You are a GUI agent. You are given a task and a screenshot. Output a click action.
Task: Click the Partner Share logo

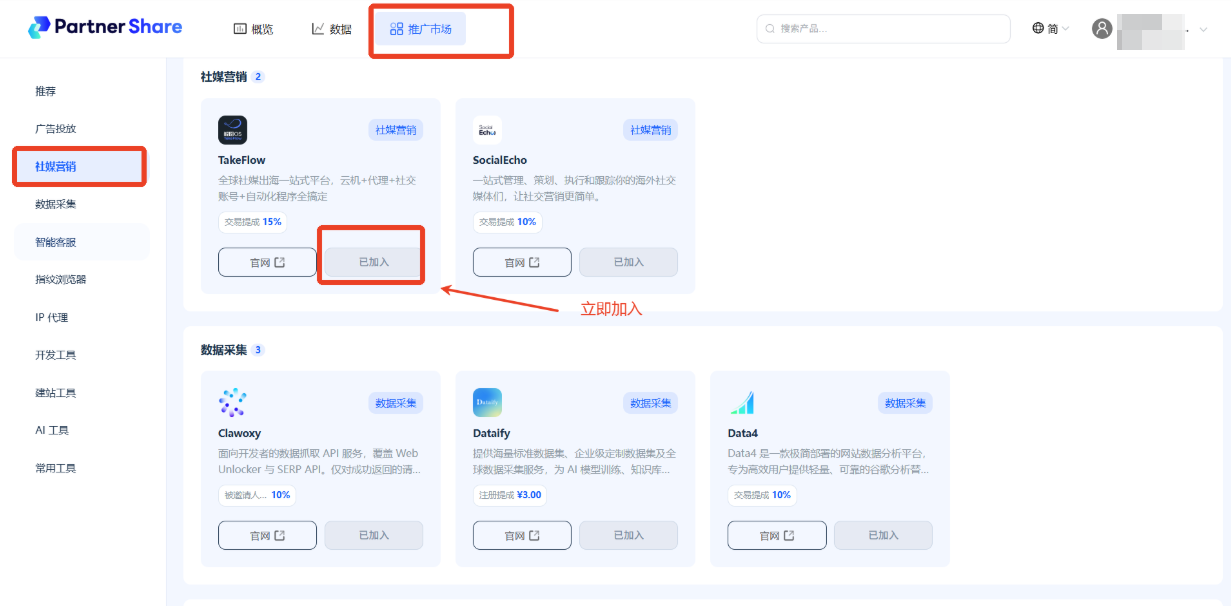[x=105, y=28]
